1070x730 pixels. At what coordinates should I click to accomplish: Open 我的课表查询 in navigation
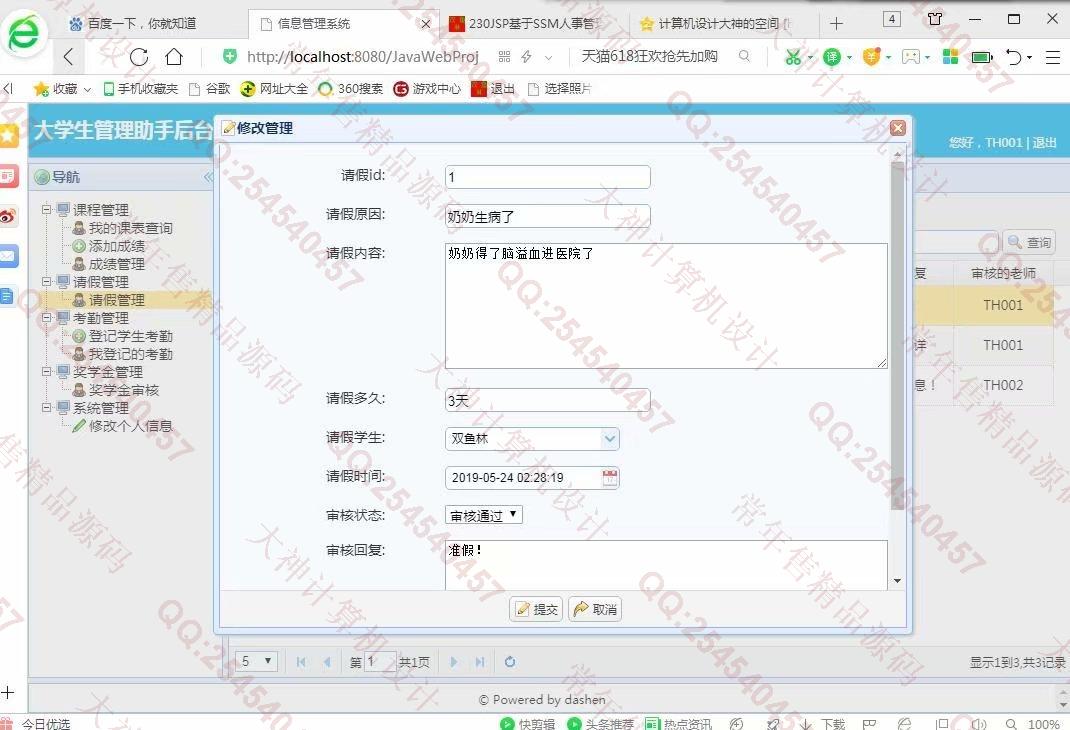(130, 228)
